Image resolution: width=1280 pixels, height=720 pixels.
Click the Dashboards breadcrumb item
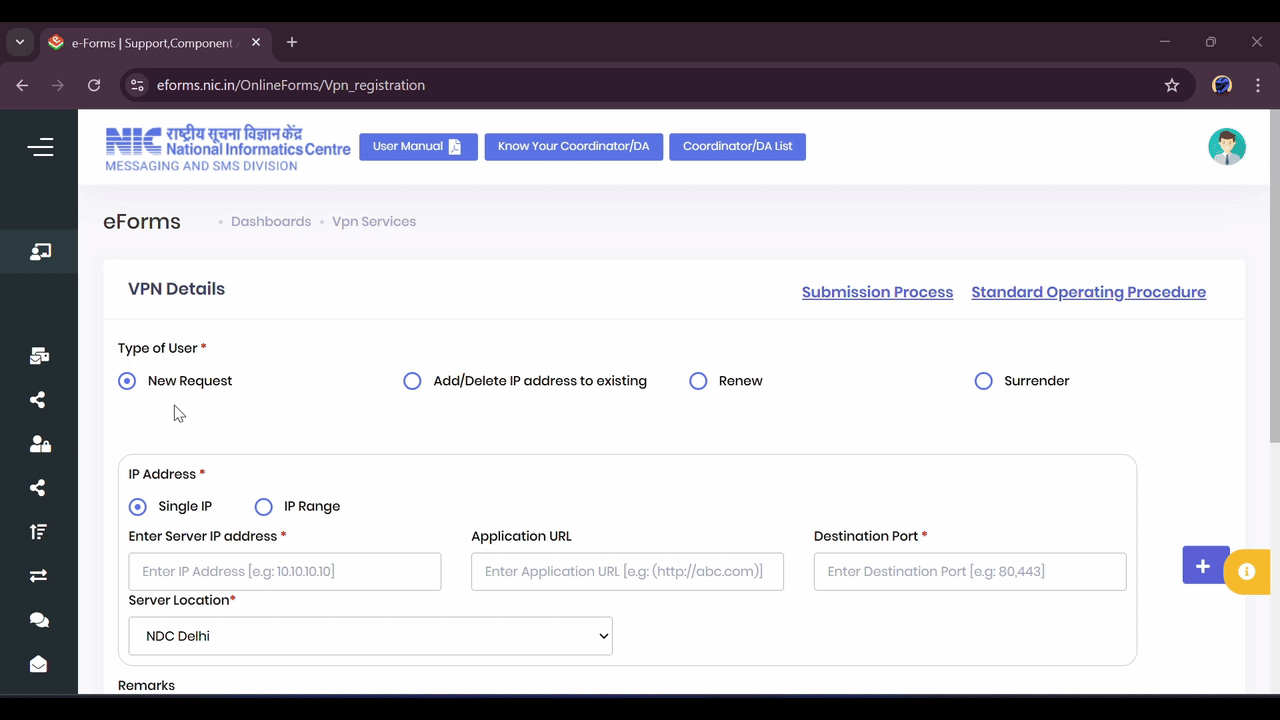pyautogui.click(x=271, y=221)
